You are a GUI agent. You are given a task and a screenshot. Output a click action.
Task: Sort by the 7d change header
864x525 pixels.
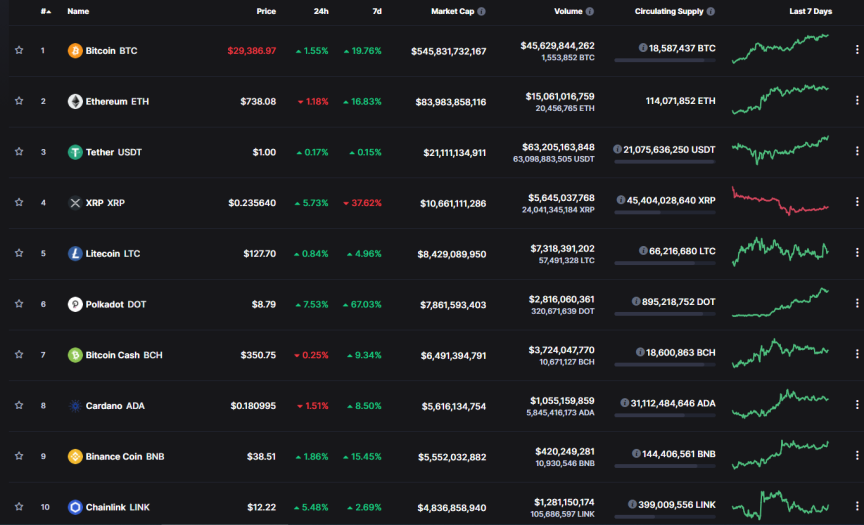point(377,11)
